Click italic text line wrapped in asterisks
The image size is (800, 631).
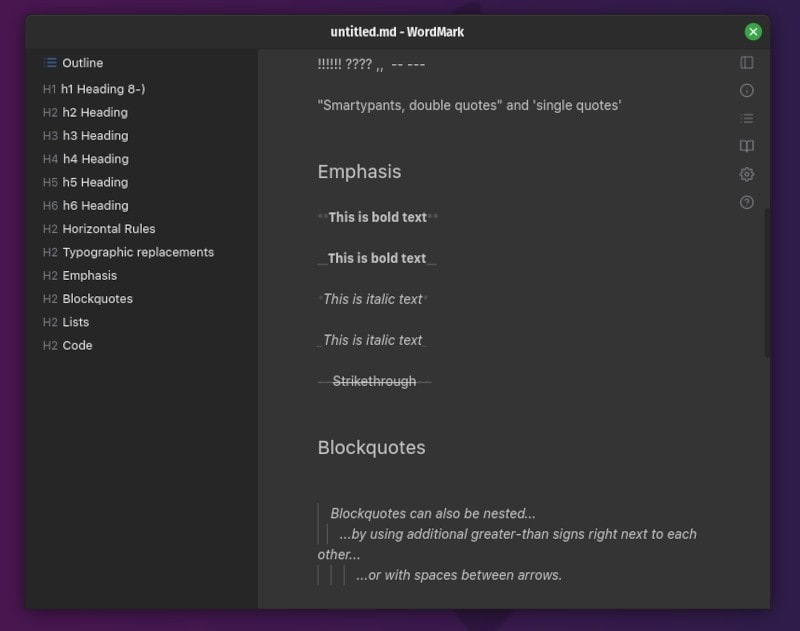[372, 299]
